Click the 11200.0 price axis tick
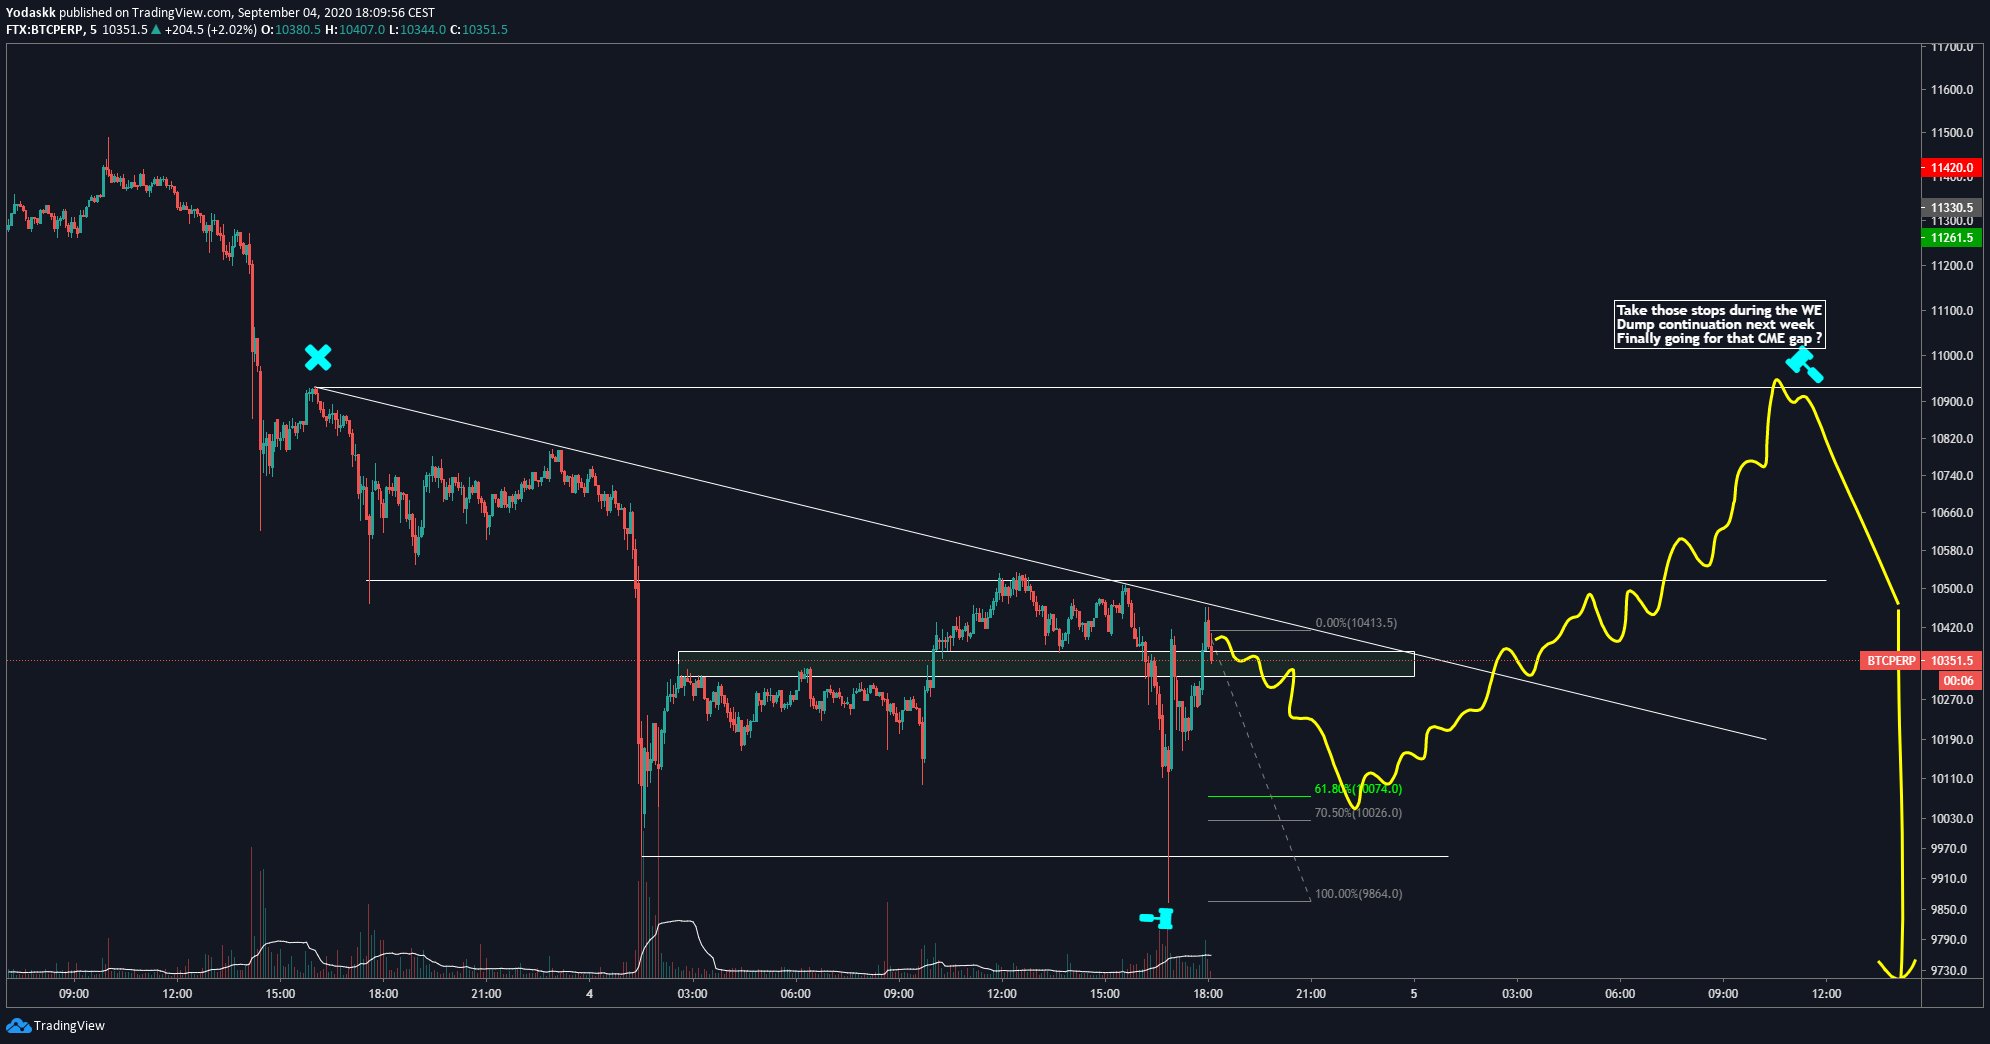 tap(1952, 266)
